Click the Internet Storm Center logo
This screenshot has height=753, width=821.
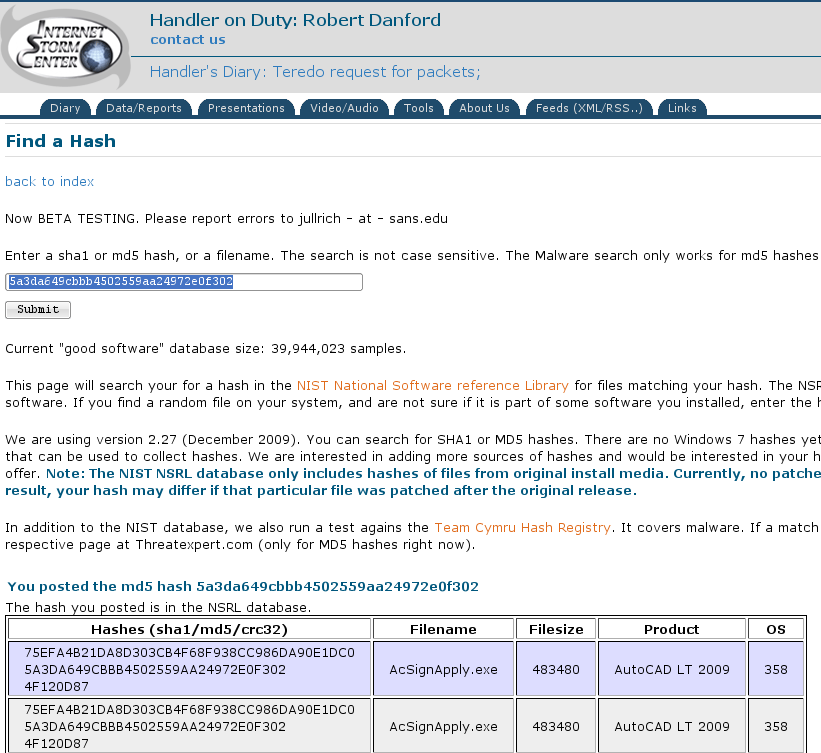click(x=65, y=50)
